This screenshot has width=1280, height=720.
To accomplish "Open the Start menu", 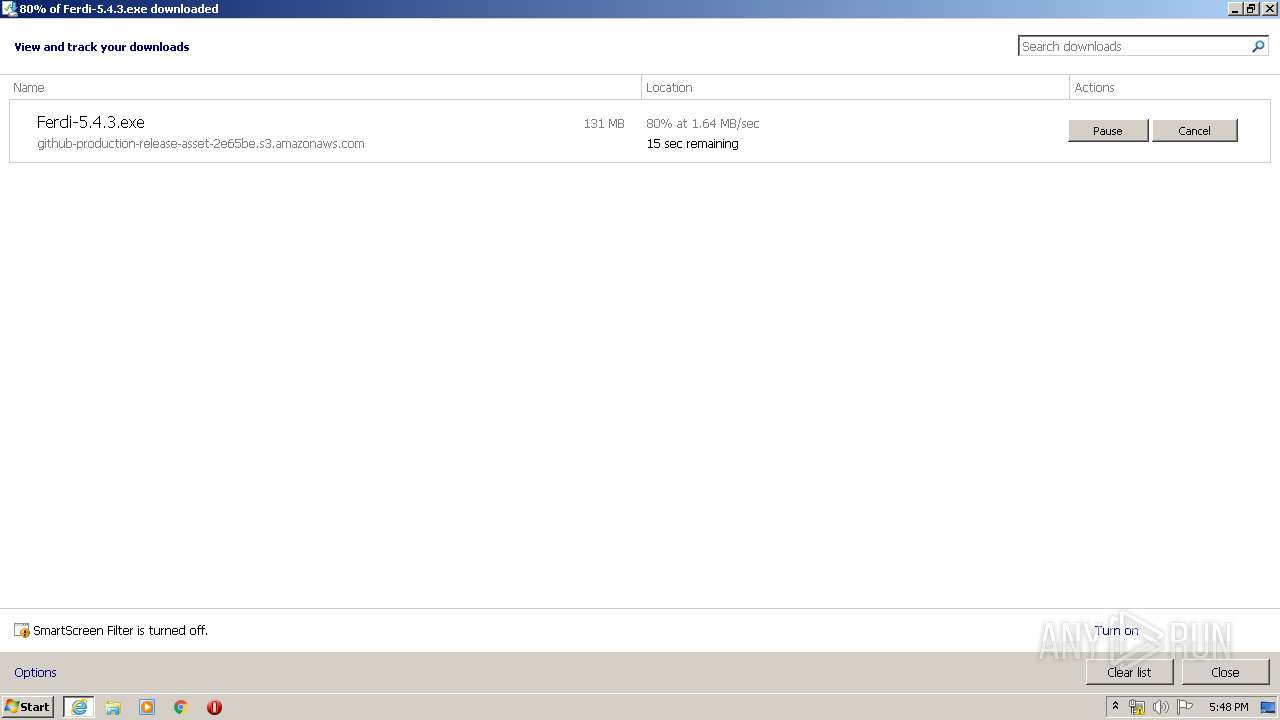I will (x=28, y=707).
